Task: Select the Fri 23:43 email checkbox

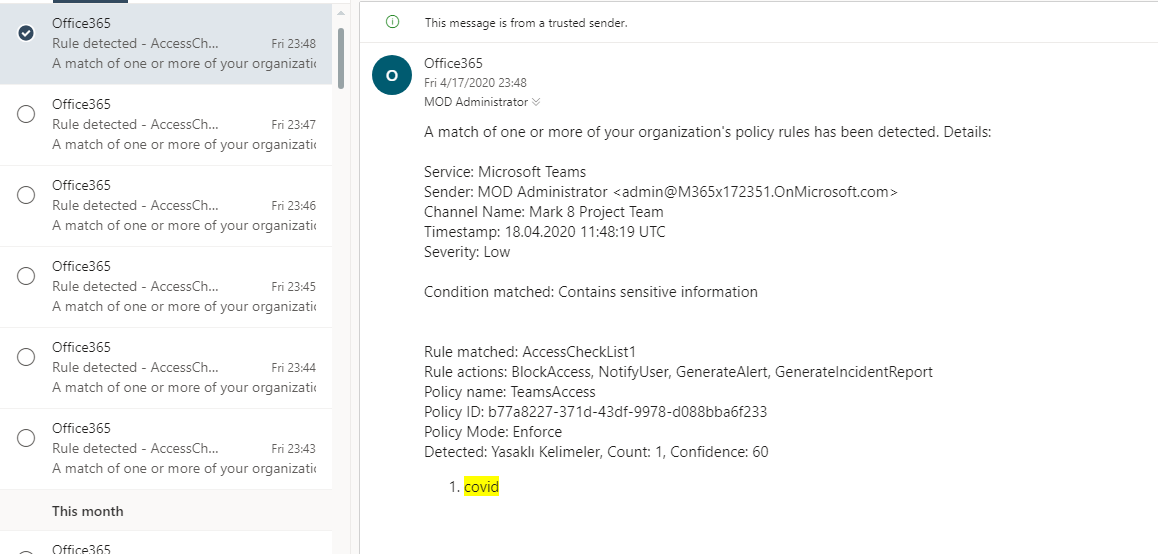Action: pos(26,438)
